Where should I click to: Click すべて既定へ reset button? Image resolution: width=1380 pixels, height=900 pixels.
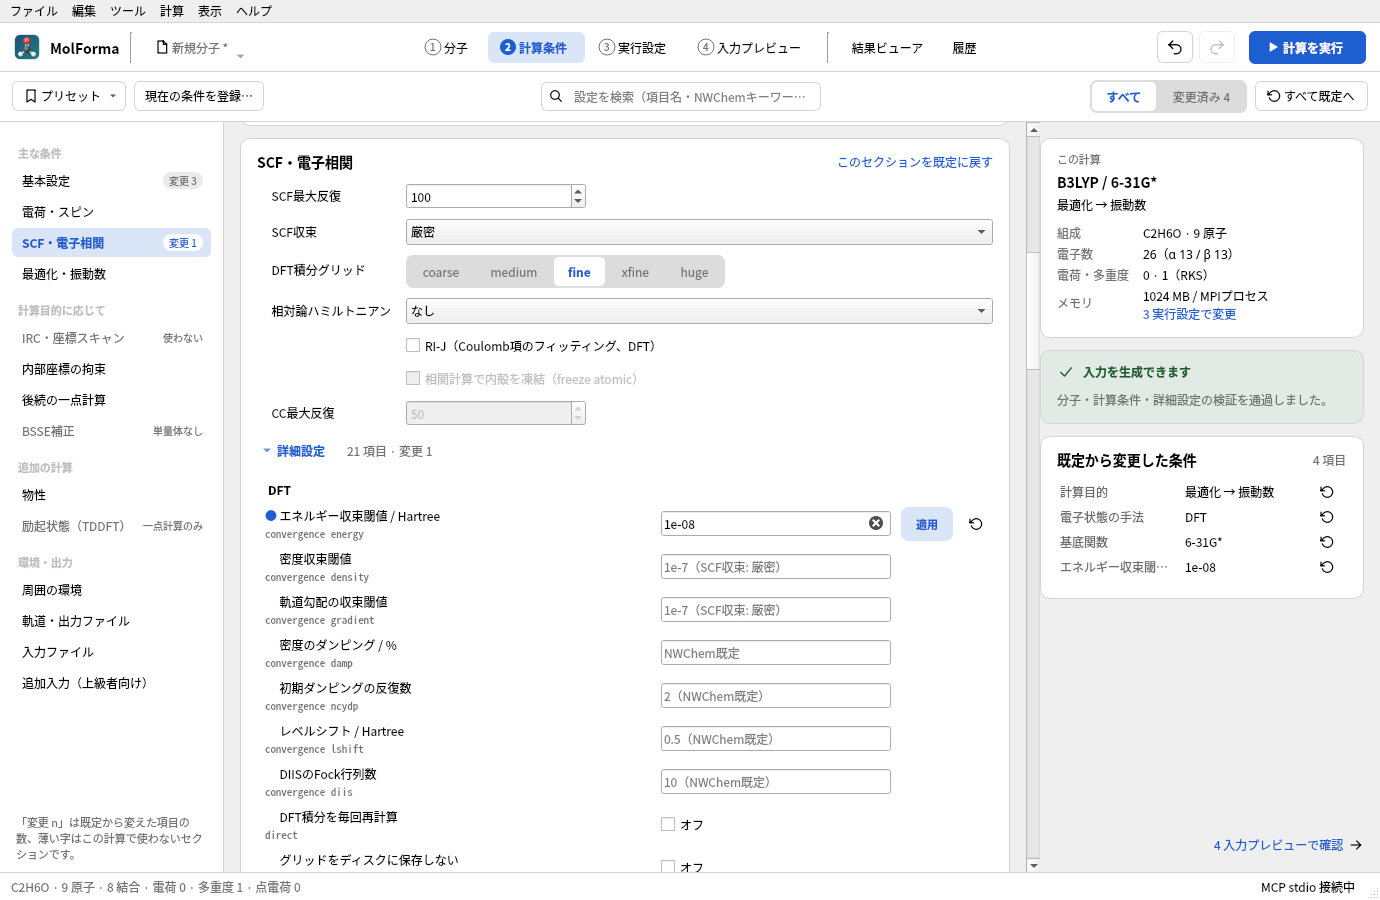coord(1311,96)
